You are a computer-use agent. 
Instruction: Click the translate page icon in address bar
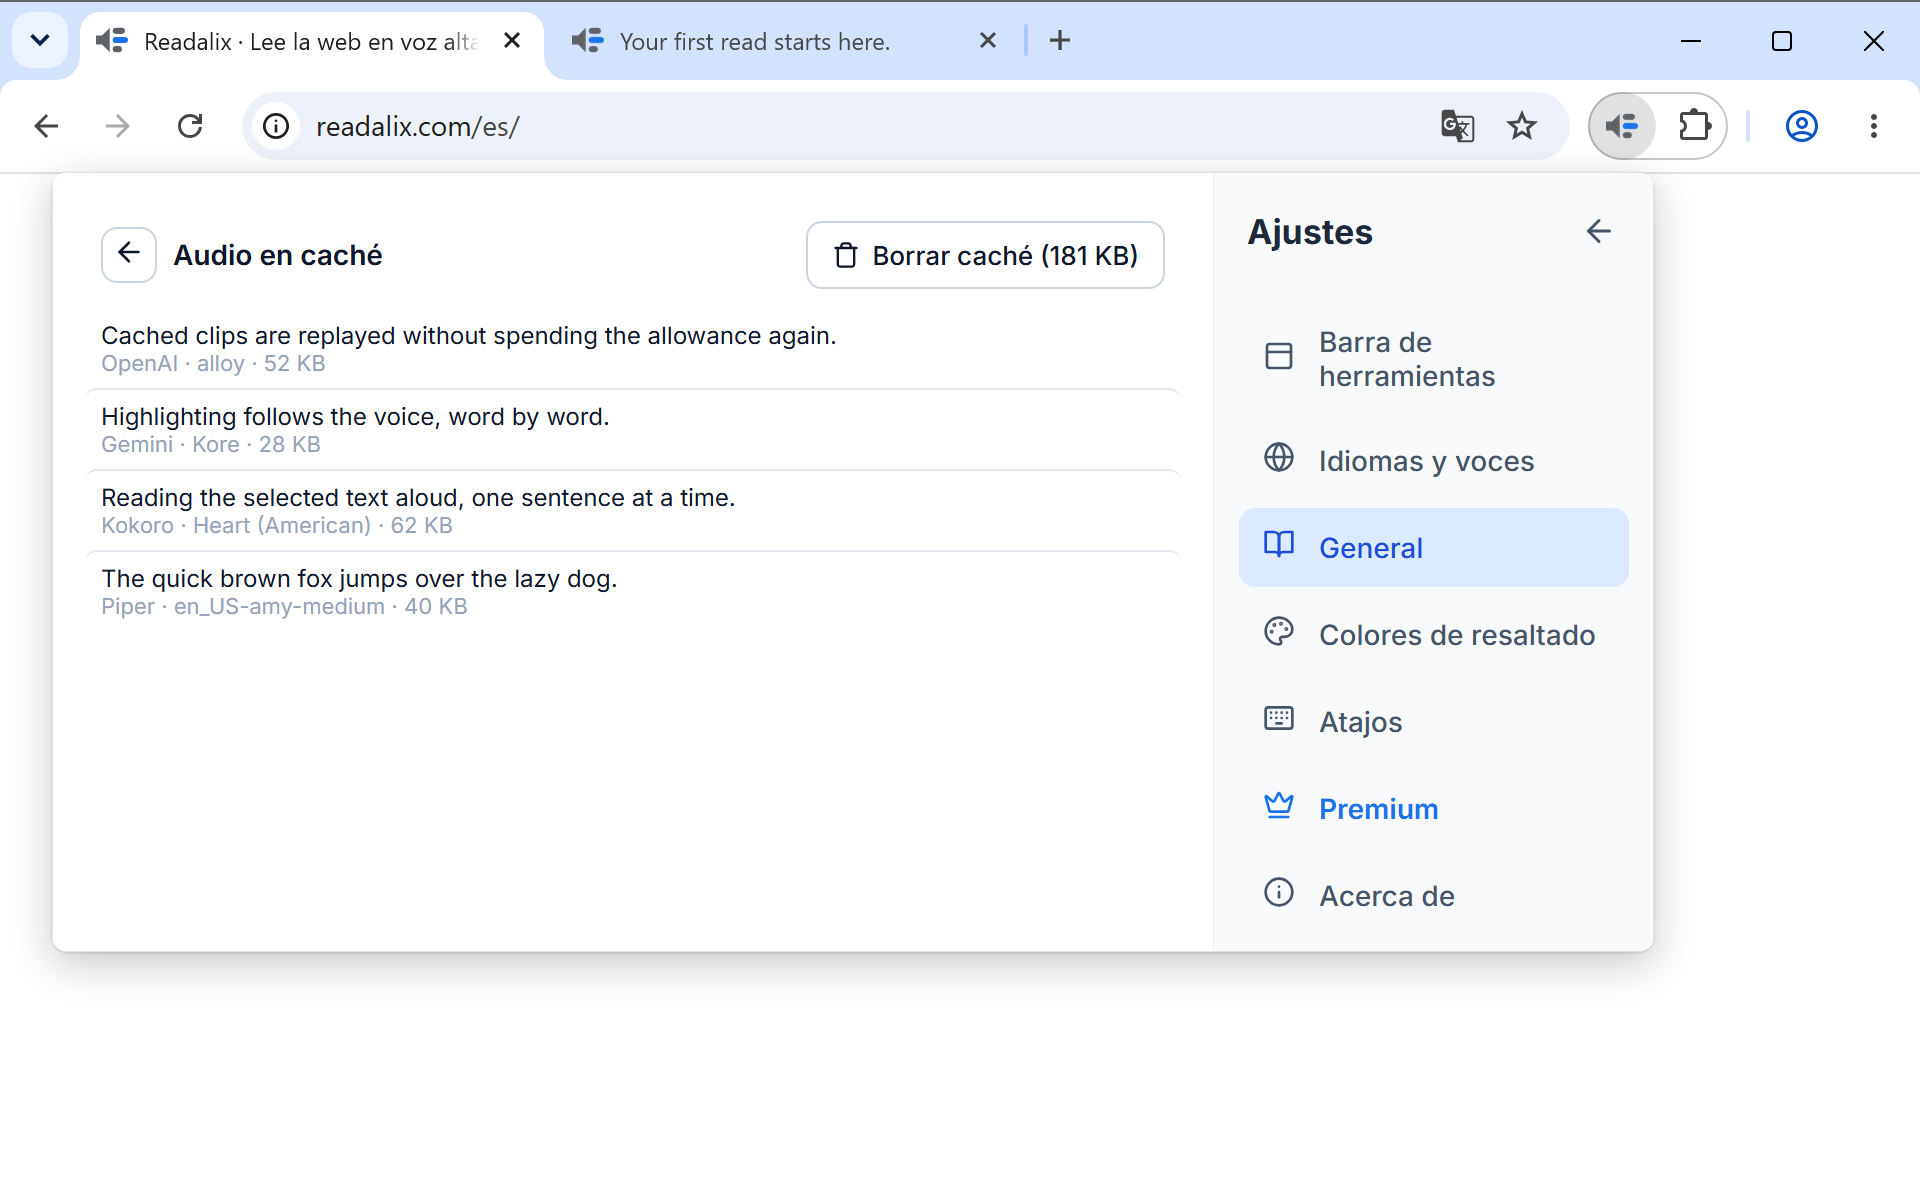coord(1457,126)
